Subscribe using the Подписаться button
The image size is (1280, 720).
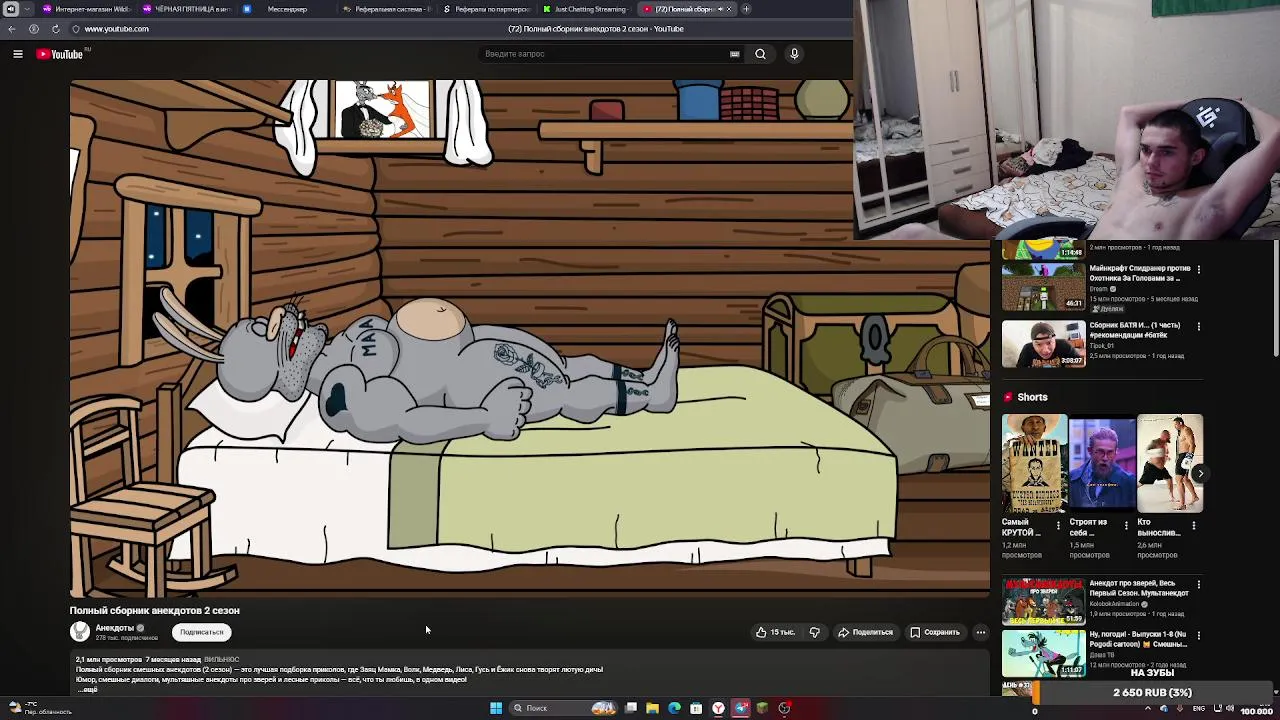(201, 632)
